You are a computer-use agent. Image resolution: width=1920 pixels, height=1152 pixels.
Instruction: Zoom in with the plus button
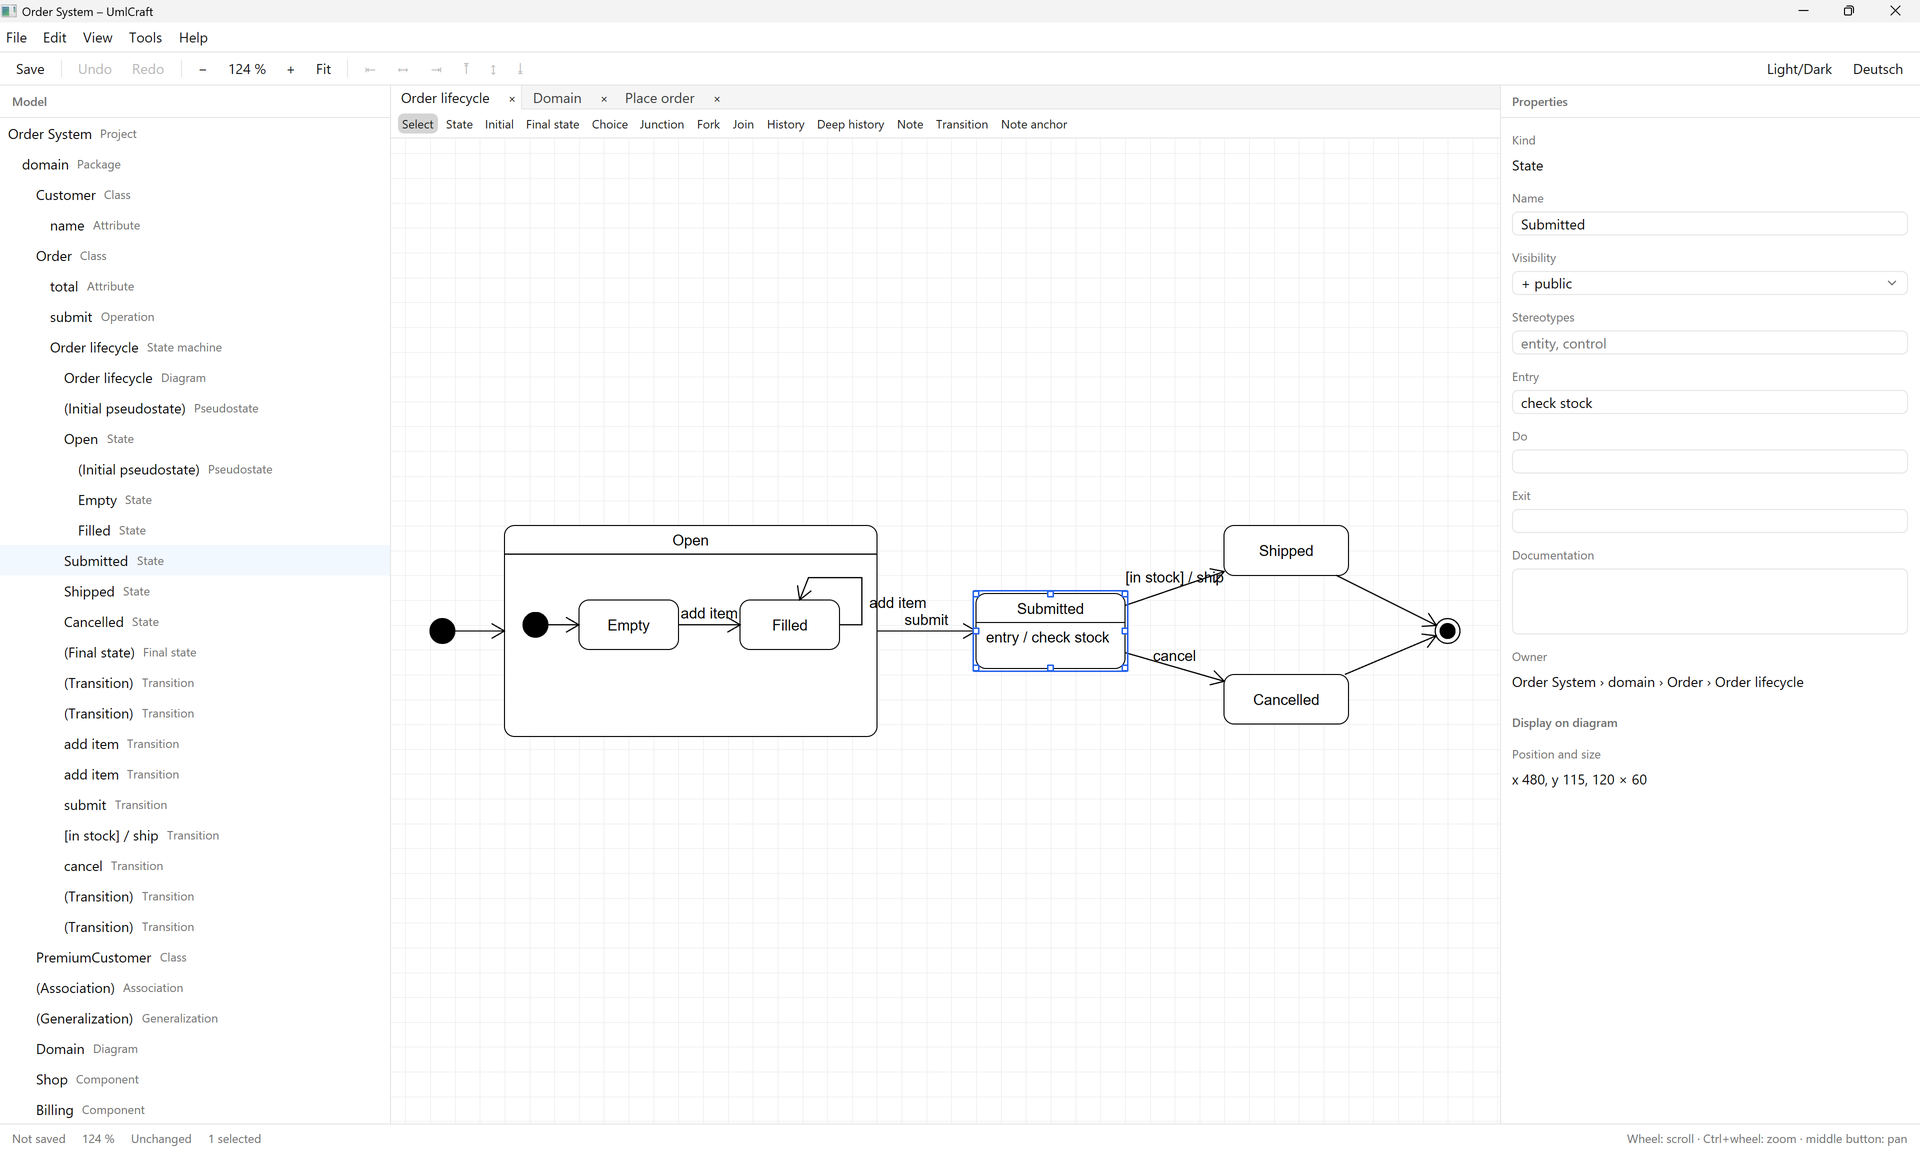(291, 69)
